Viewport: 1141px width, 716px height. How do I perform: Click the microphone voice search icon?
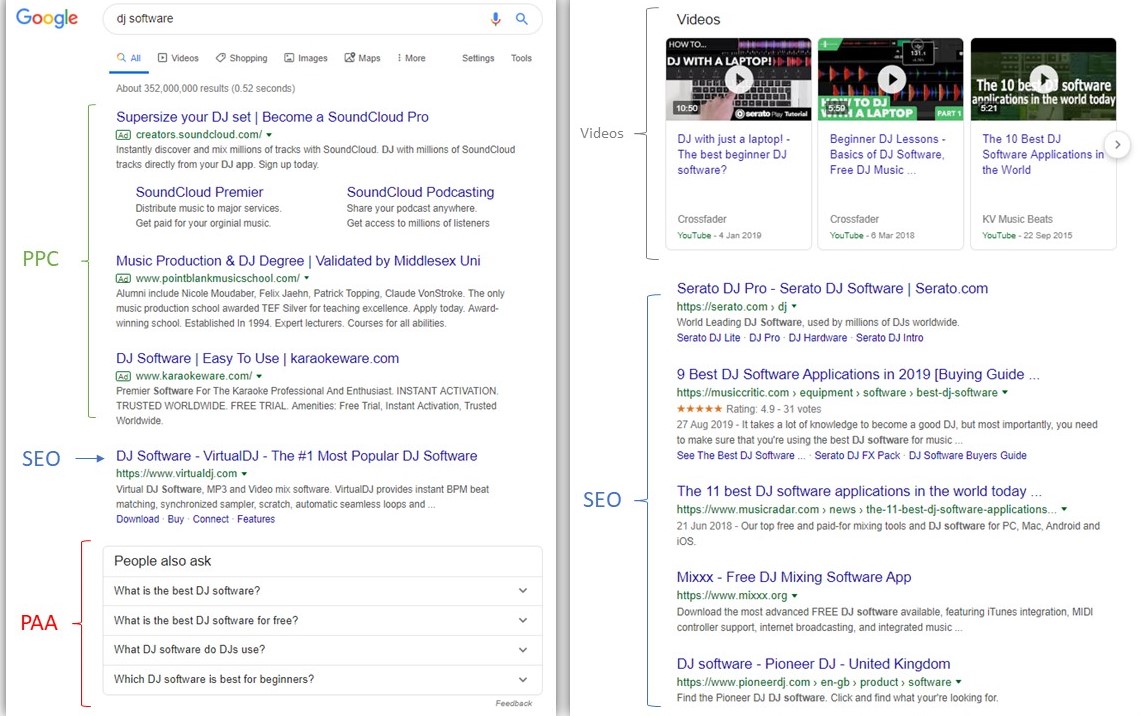(x=495, y=19)
